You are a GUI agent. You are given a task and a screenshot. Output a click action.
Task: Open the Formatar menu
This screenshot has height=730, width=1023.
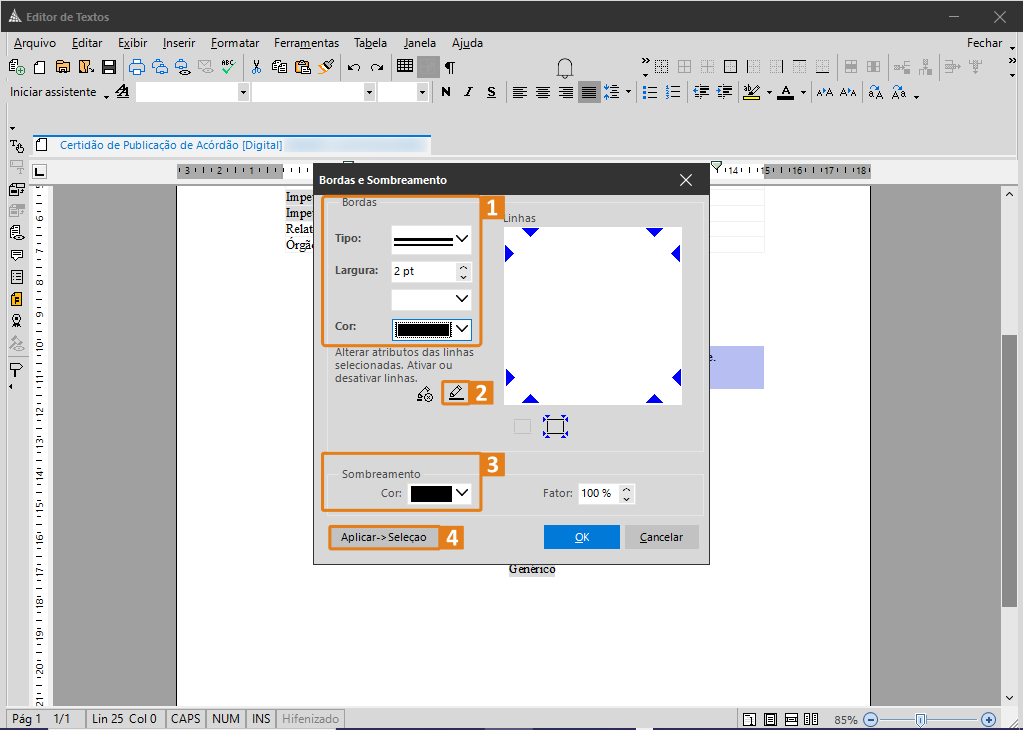click(235, 43)
